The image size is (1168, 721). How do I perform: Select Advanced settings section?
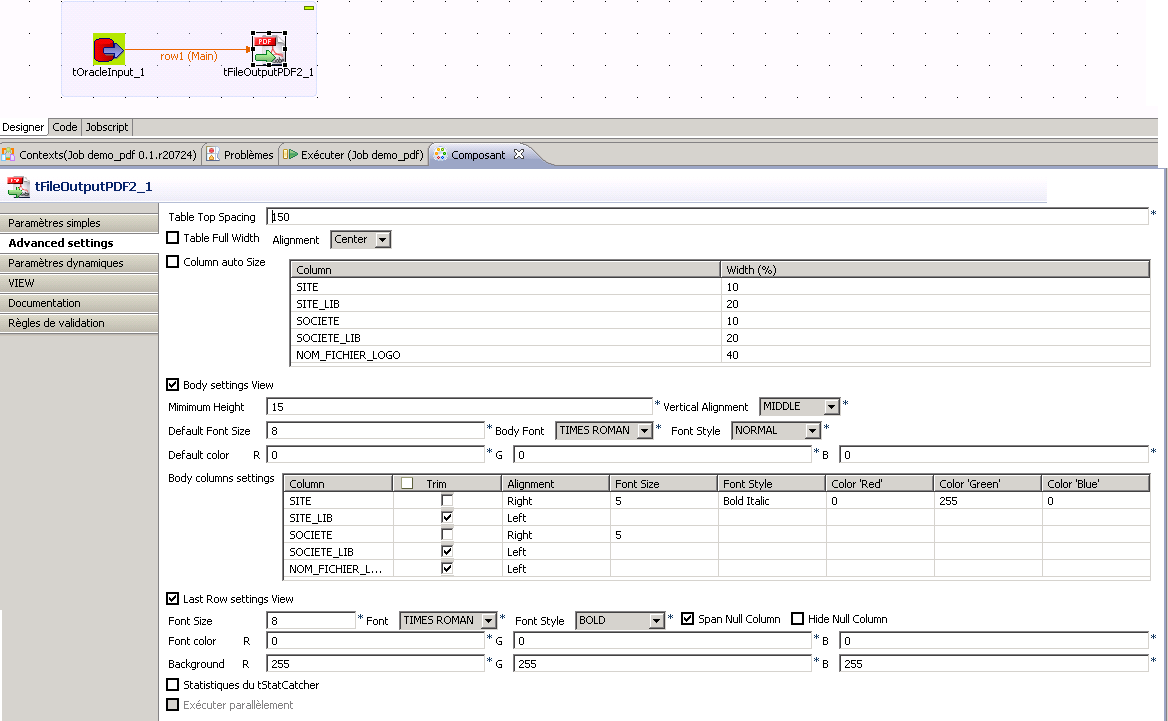(79, 243)
